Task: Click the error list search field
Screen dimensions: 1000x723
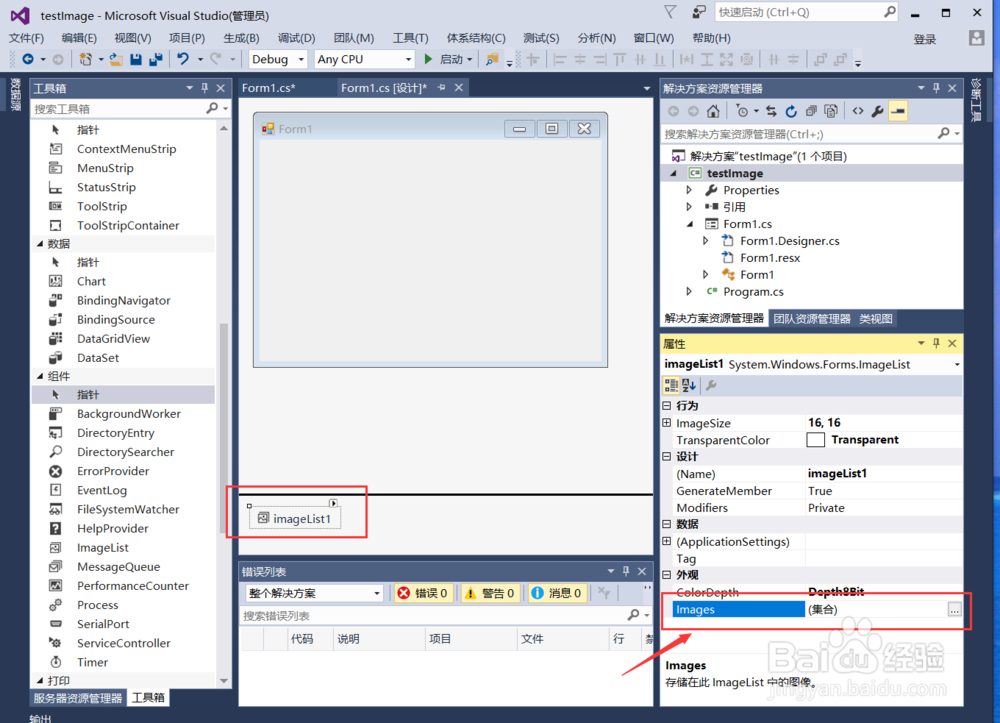Action: click(x=434, y=615)
